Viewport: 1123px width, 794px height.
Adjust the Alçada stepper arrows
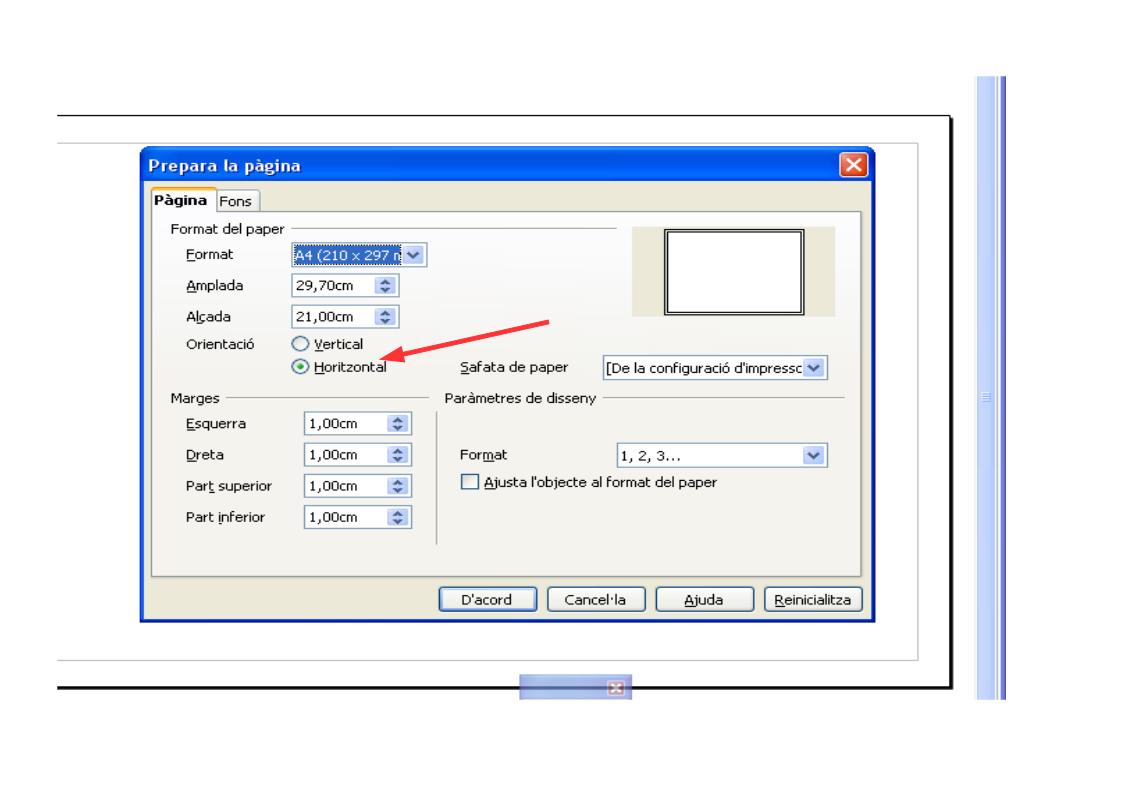tap(385, 316)
